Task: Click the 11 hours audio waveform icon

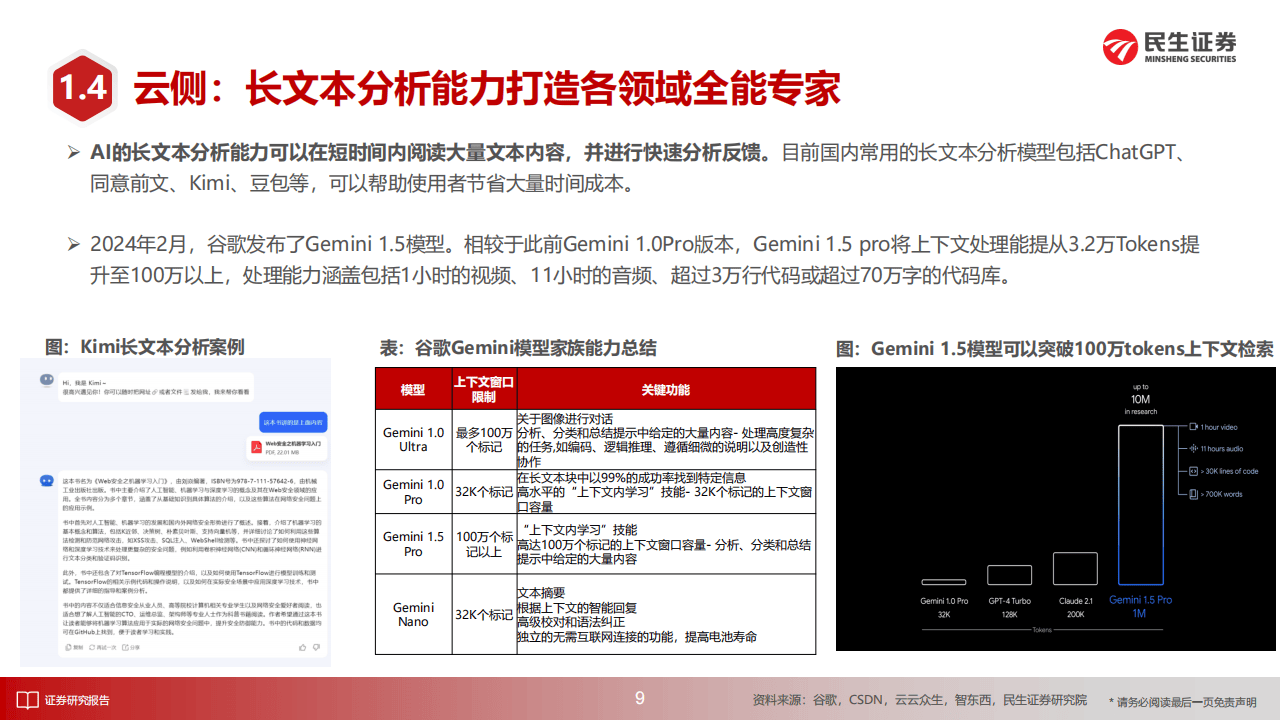Action: [x=1193, y=448]
